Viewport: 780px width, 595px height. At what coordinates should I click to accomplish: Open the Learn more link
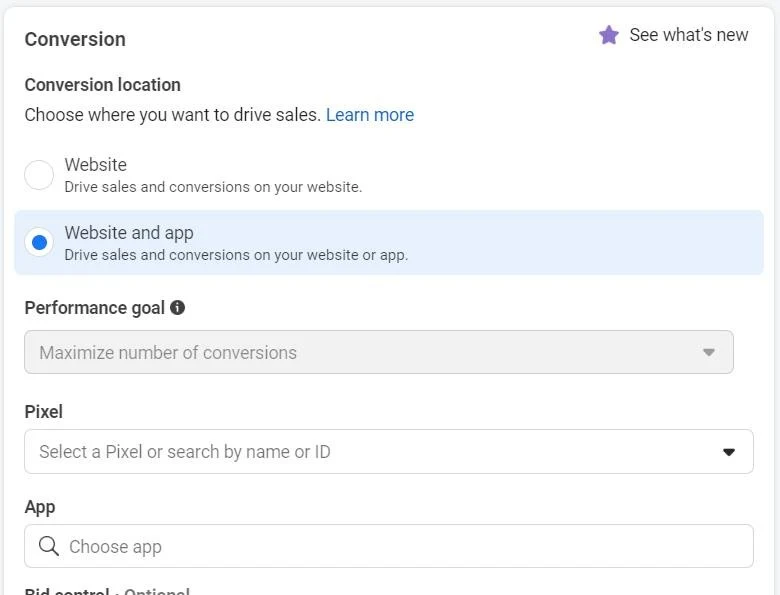pos(370,115)
